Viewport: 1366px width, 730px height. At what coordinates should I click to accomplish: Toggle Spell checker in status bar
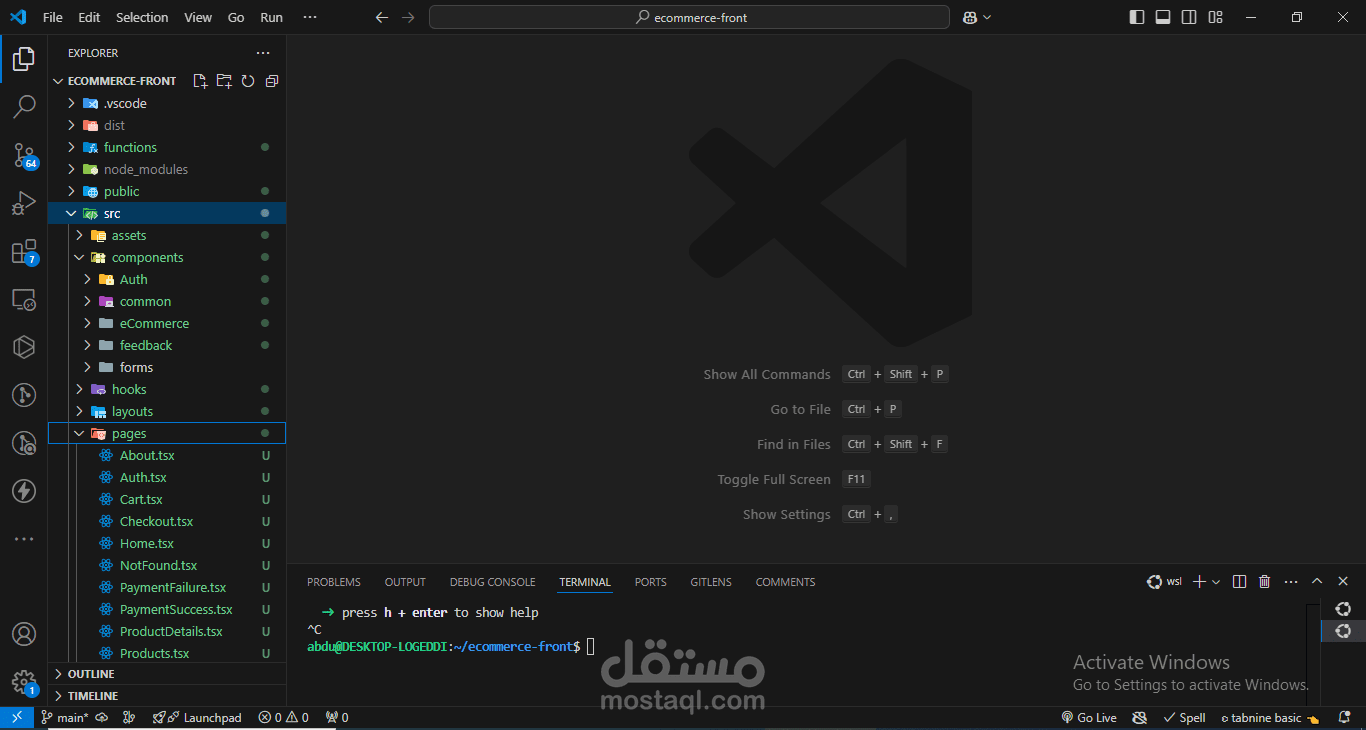[1185, 717]
